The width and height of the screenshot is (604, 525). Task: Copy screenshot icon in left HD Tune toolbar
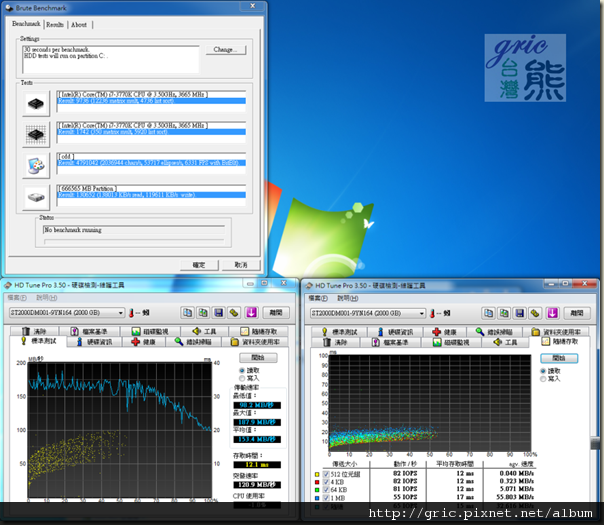coord(203,313)
